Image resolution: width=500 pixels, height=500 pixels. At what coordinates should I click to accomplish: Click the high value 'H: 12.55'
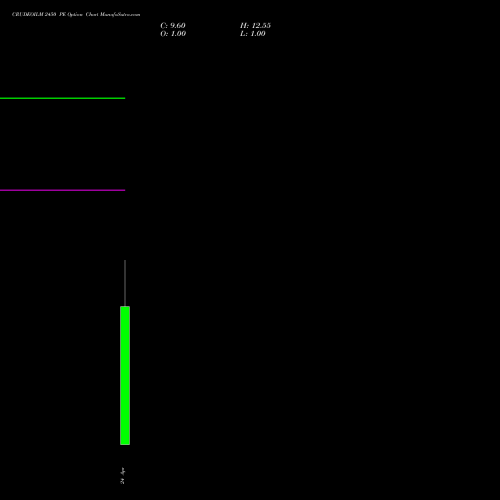[255, 26]
